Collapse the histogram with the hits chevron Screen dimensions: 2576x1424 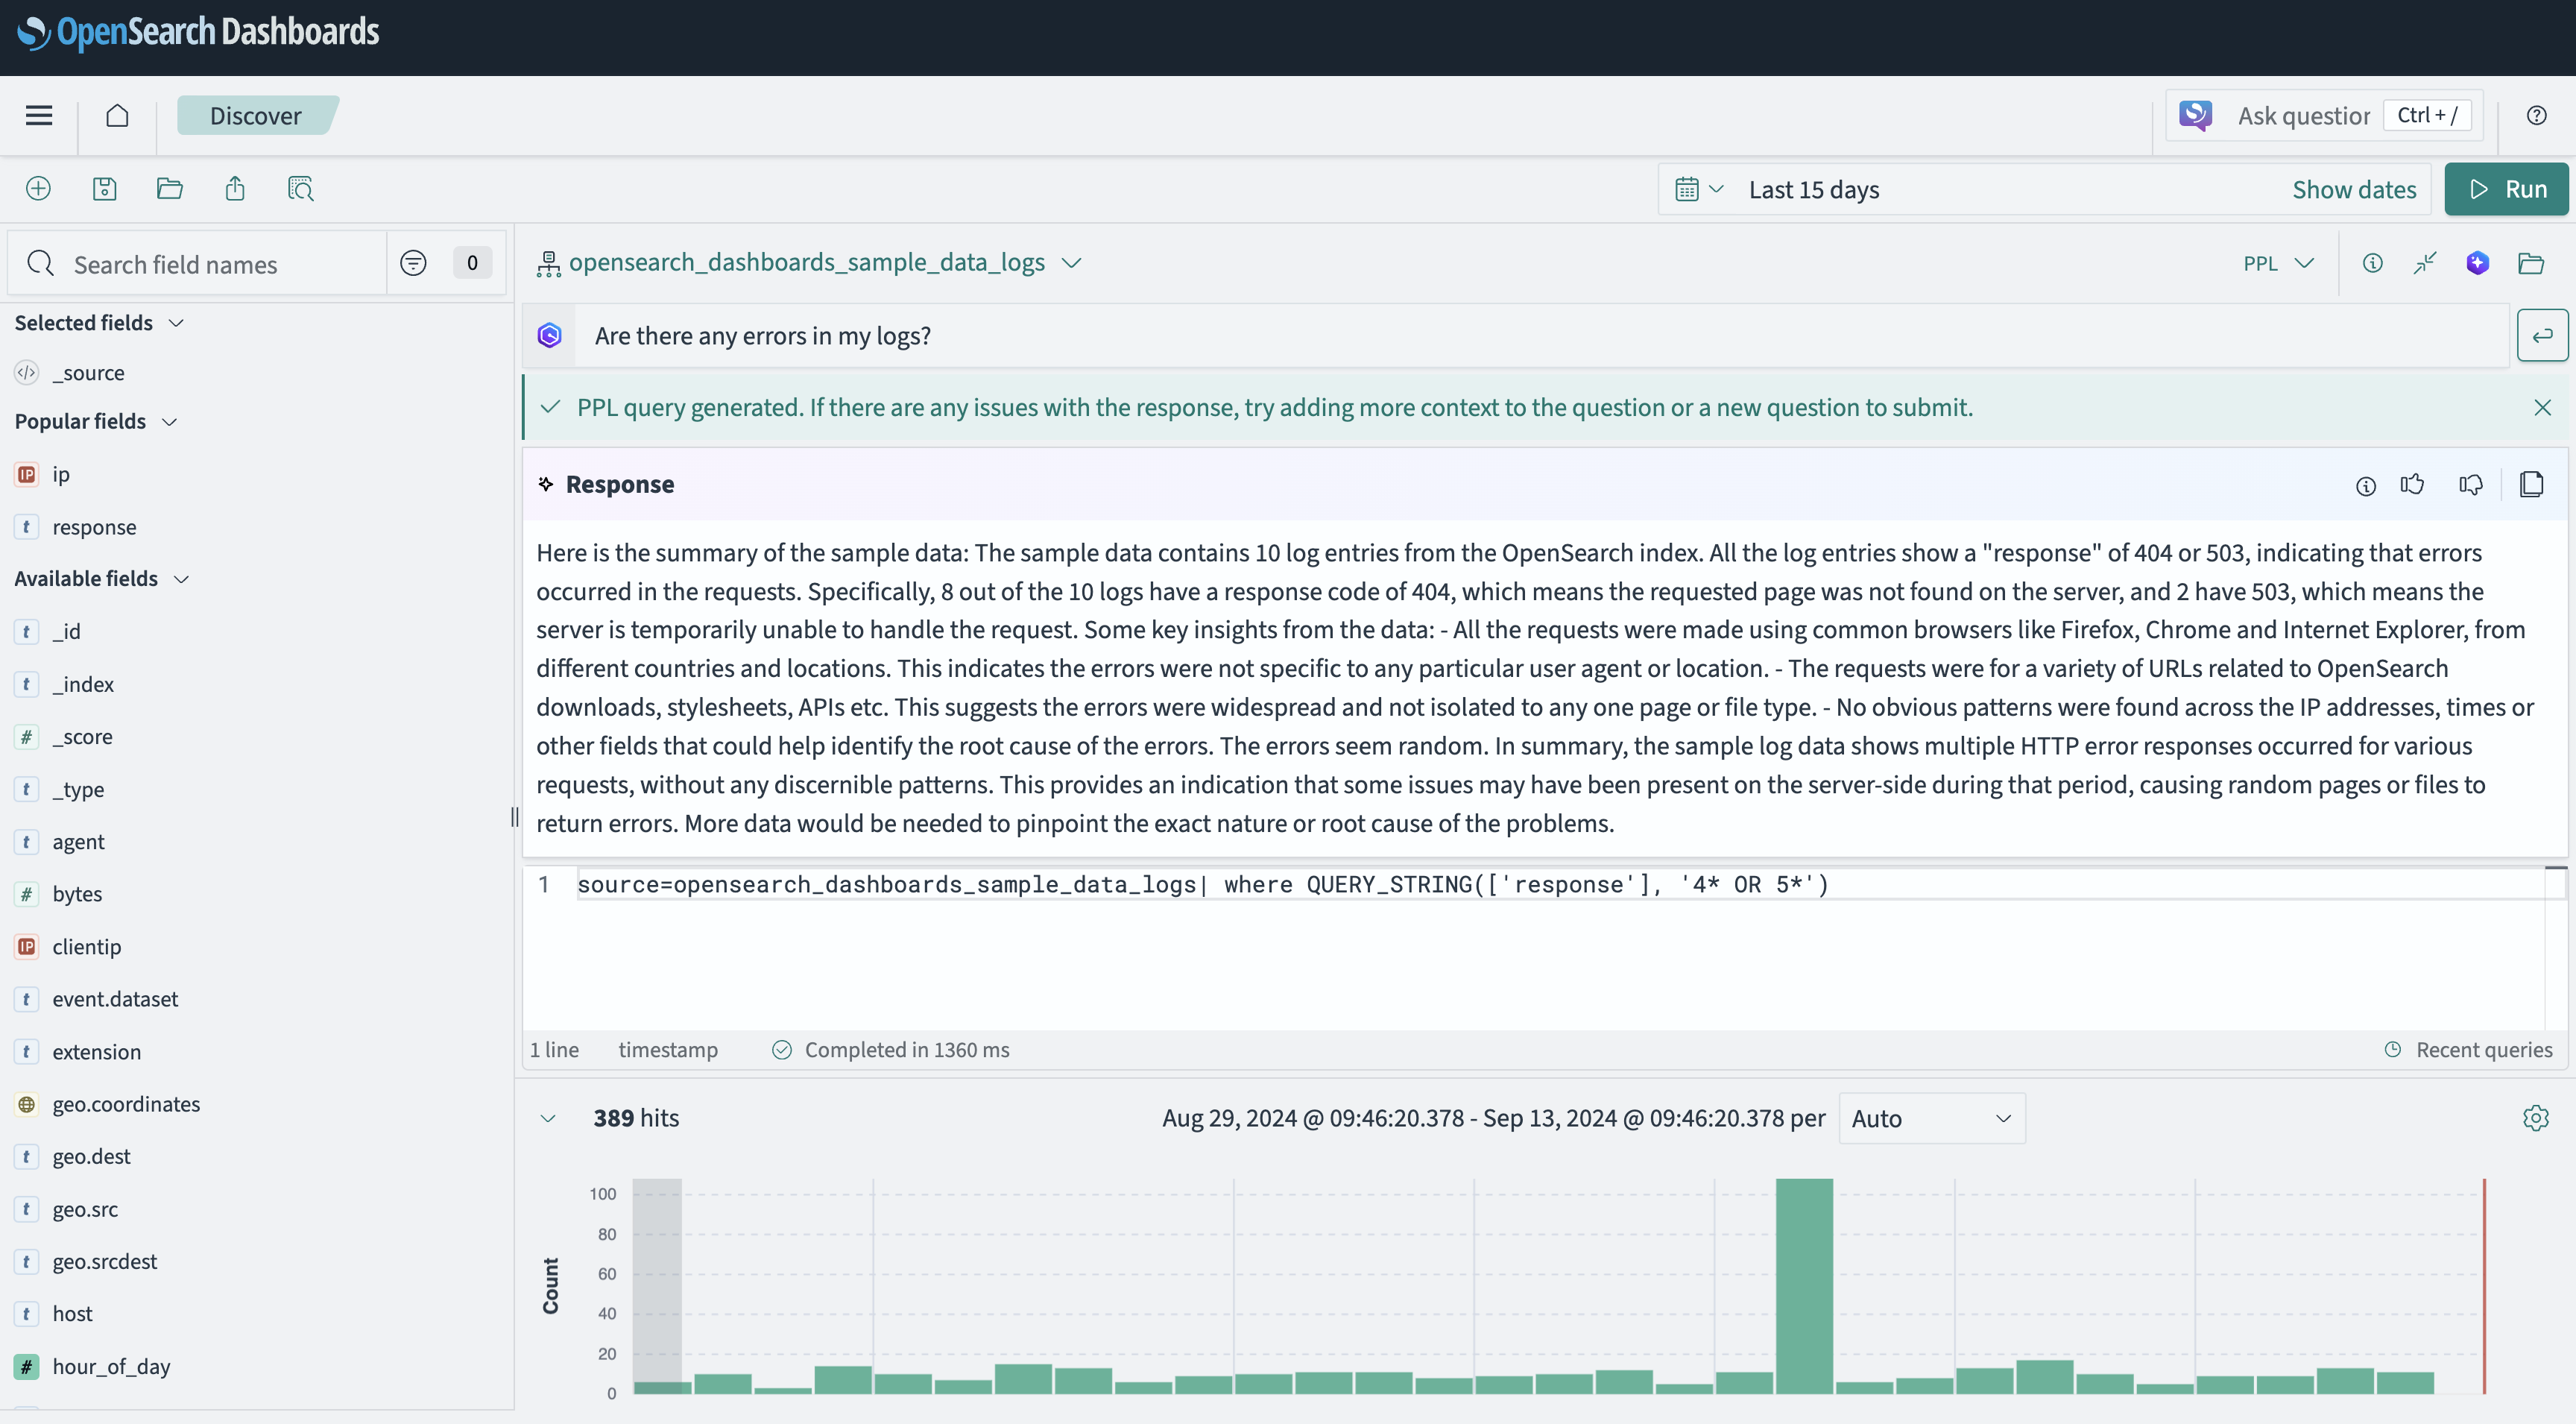[x=548, y=1118]
